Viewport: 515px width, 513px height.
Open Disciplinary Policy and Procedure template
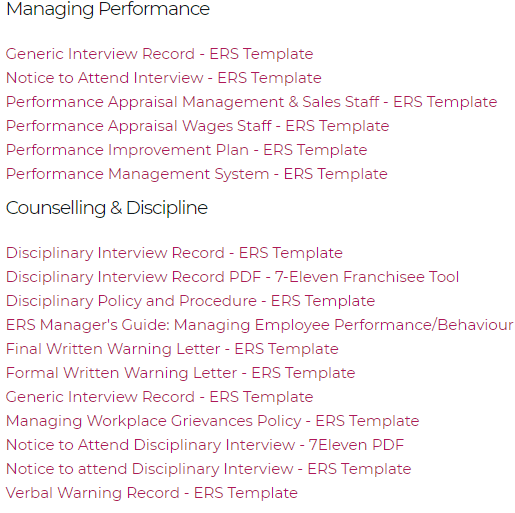(191, 301)
